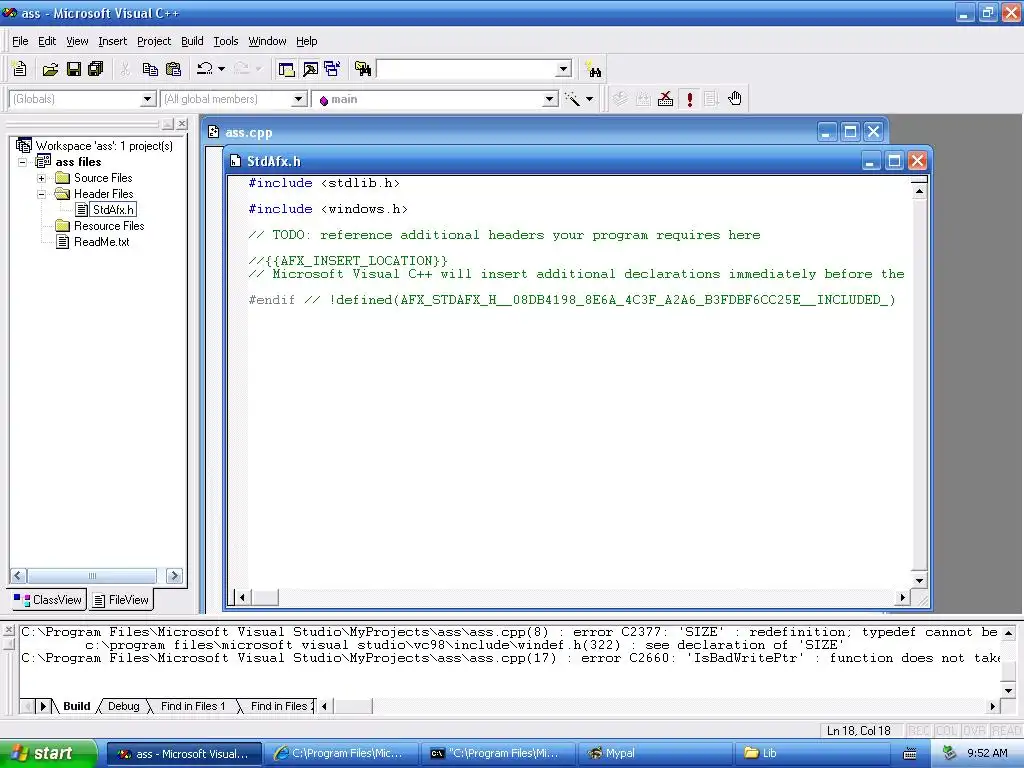Toggle breakpoint with the hand icon
This screenshot has height=768, width=1024.
coord(735,99)
